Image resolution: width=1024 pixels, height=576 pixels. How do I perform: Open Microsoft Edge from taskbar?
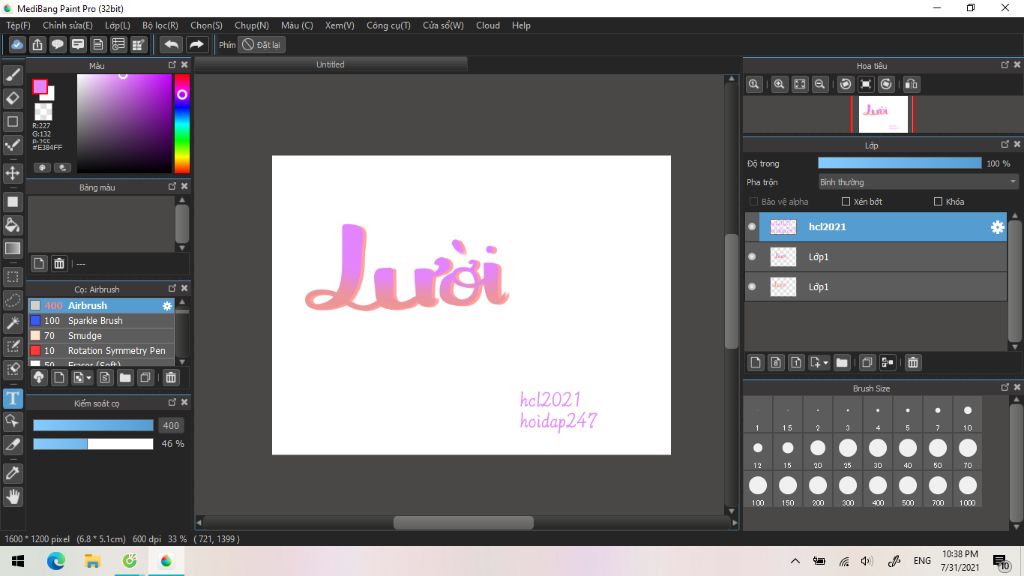coord(56,561)
